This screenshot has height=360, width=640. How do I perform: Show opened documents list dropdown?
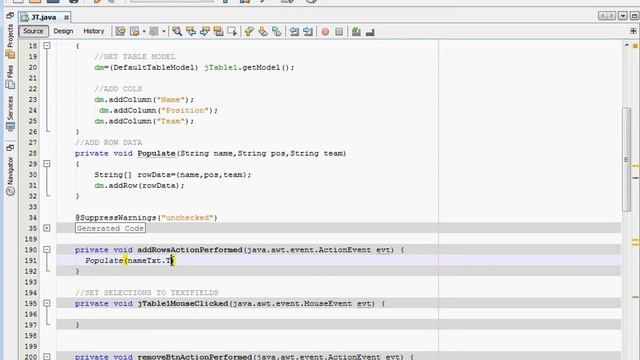tap(622, 16)
